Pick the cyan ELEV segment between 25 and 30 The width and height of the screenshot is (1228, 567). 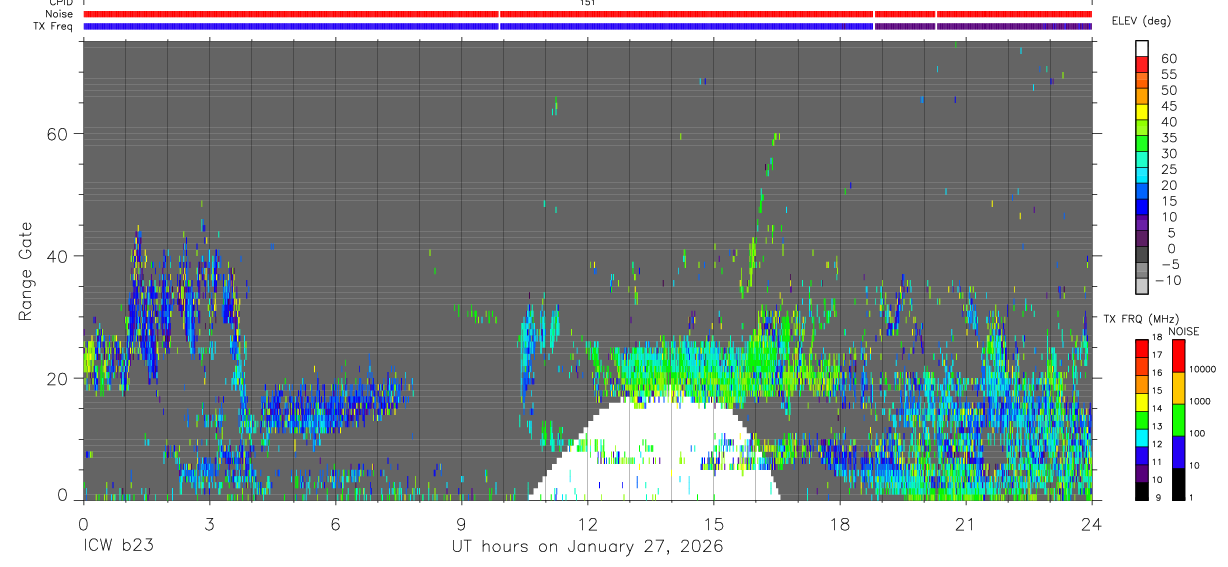[x=1143, y=160]
